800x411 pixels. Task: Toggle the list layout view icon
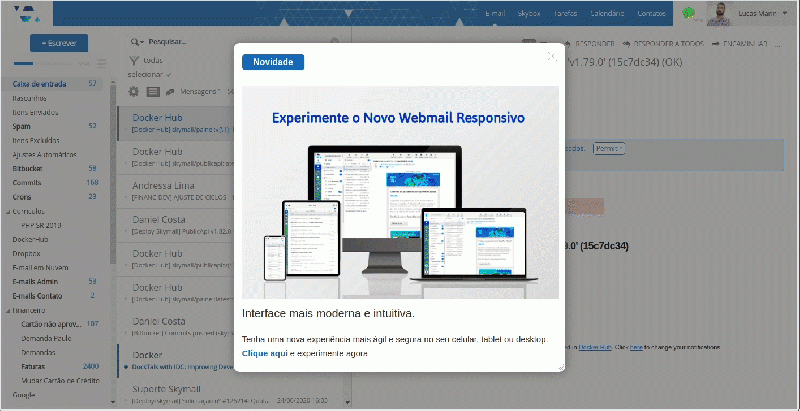tap(153, 92)
